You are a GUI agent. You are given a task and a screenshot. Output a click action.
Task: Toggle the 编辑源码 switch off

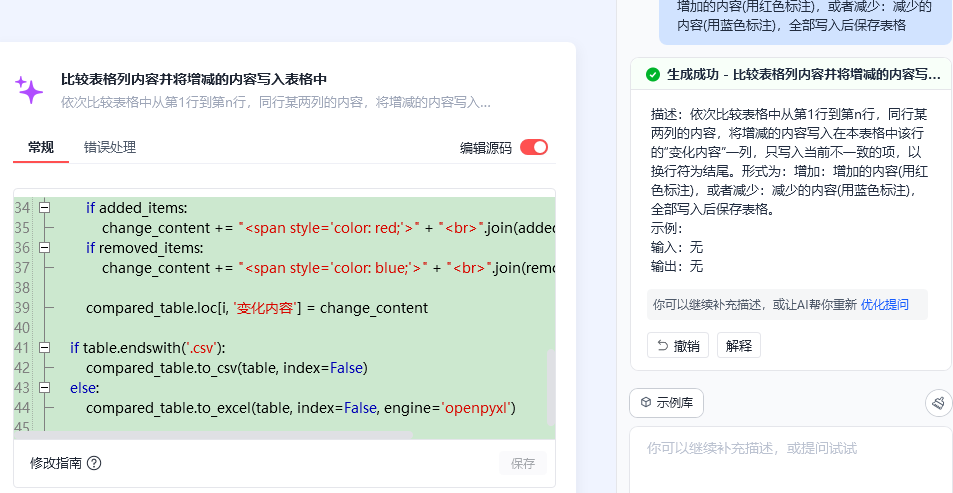(534, 147)
